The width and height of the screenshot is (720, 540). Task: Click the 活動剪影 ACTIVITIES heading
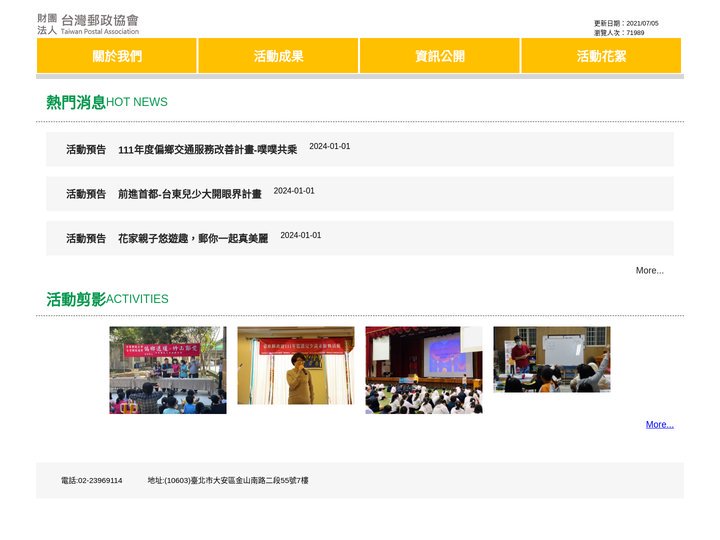tap(107, 299)
